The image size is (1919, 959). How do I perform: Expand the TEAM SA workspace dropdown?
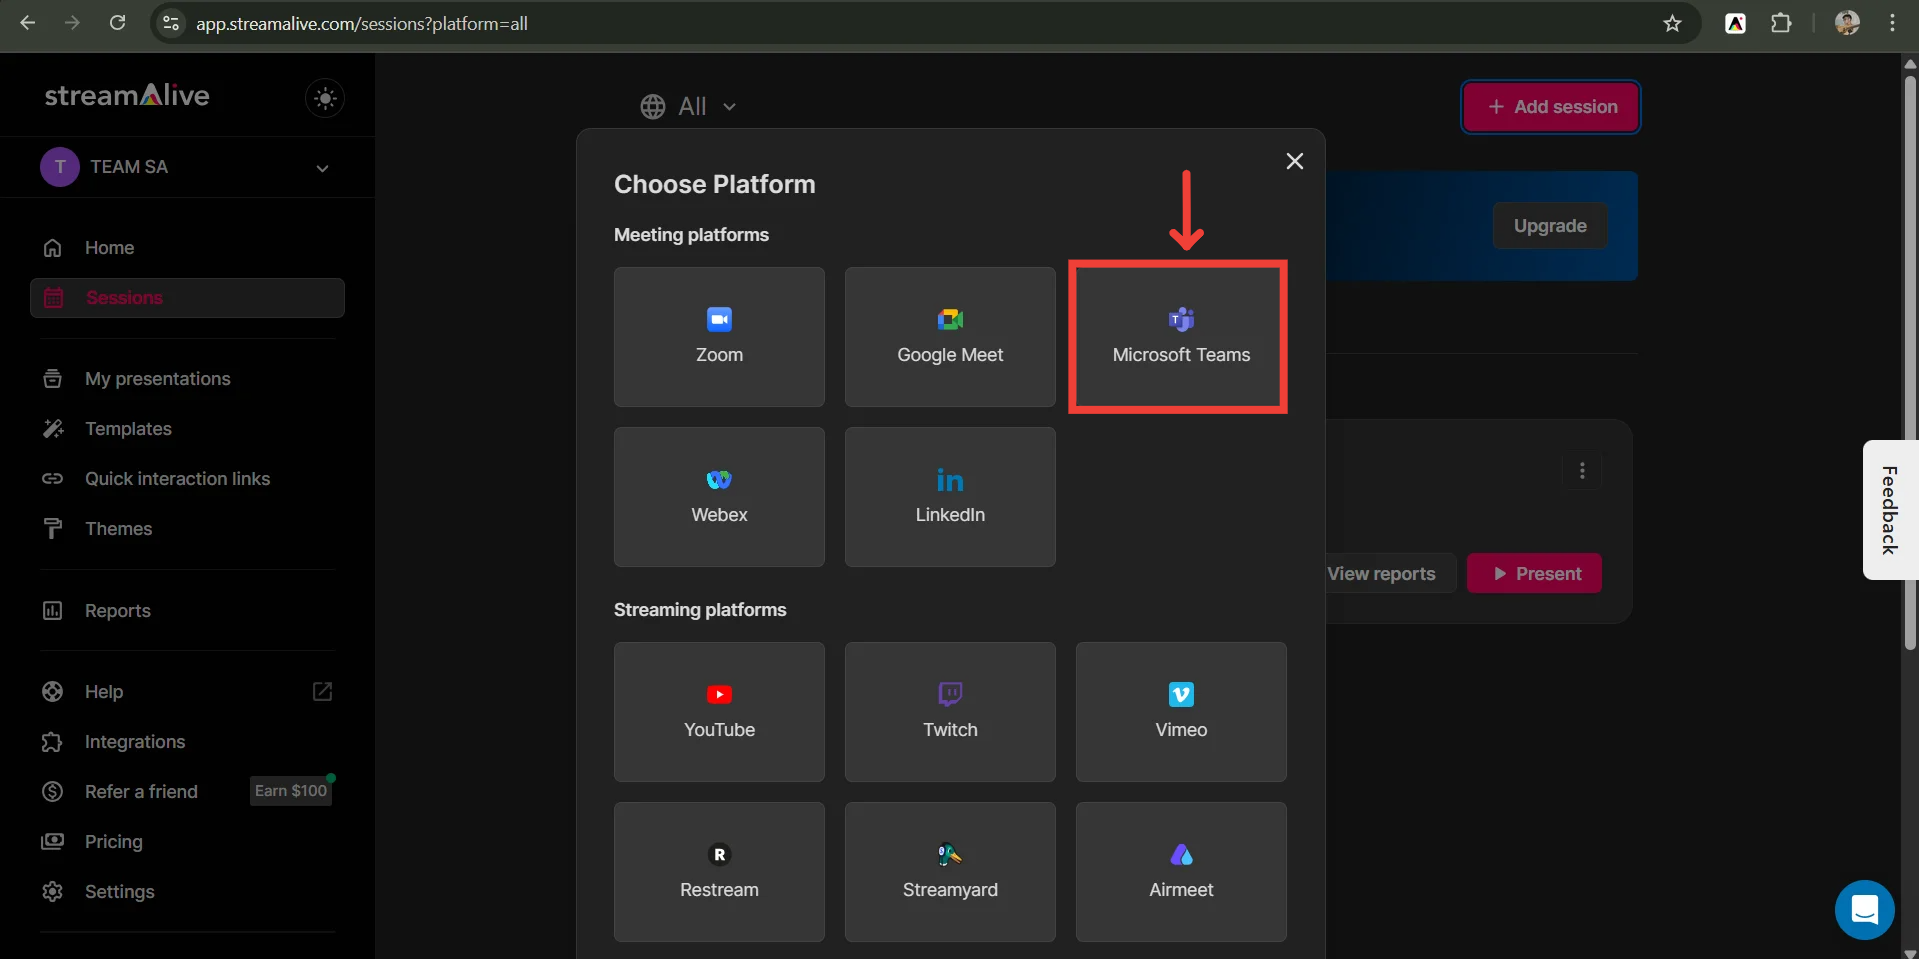(322, 168)
